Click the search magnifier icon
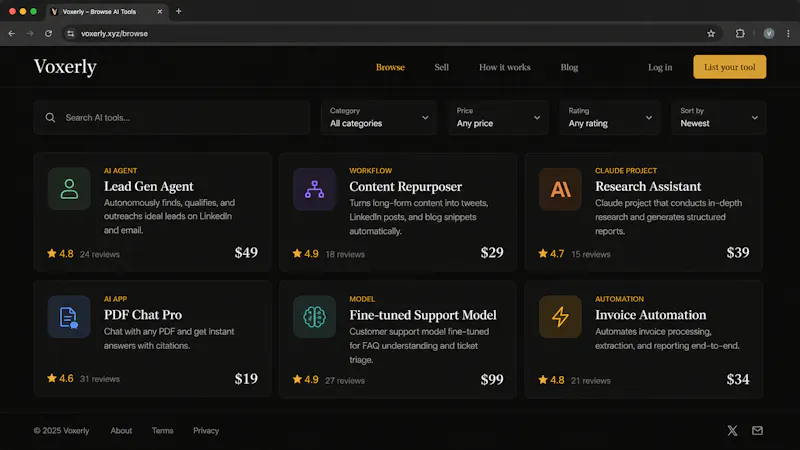Screen dimensions: 800x450 [x=50, y=117]
